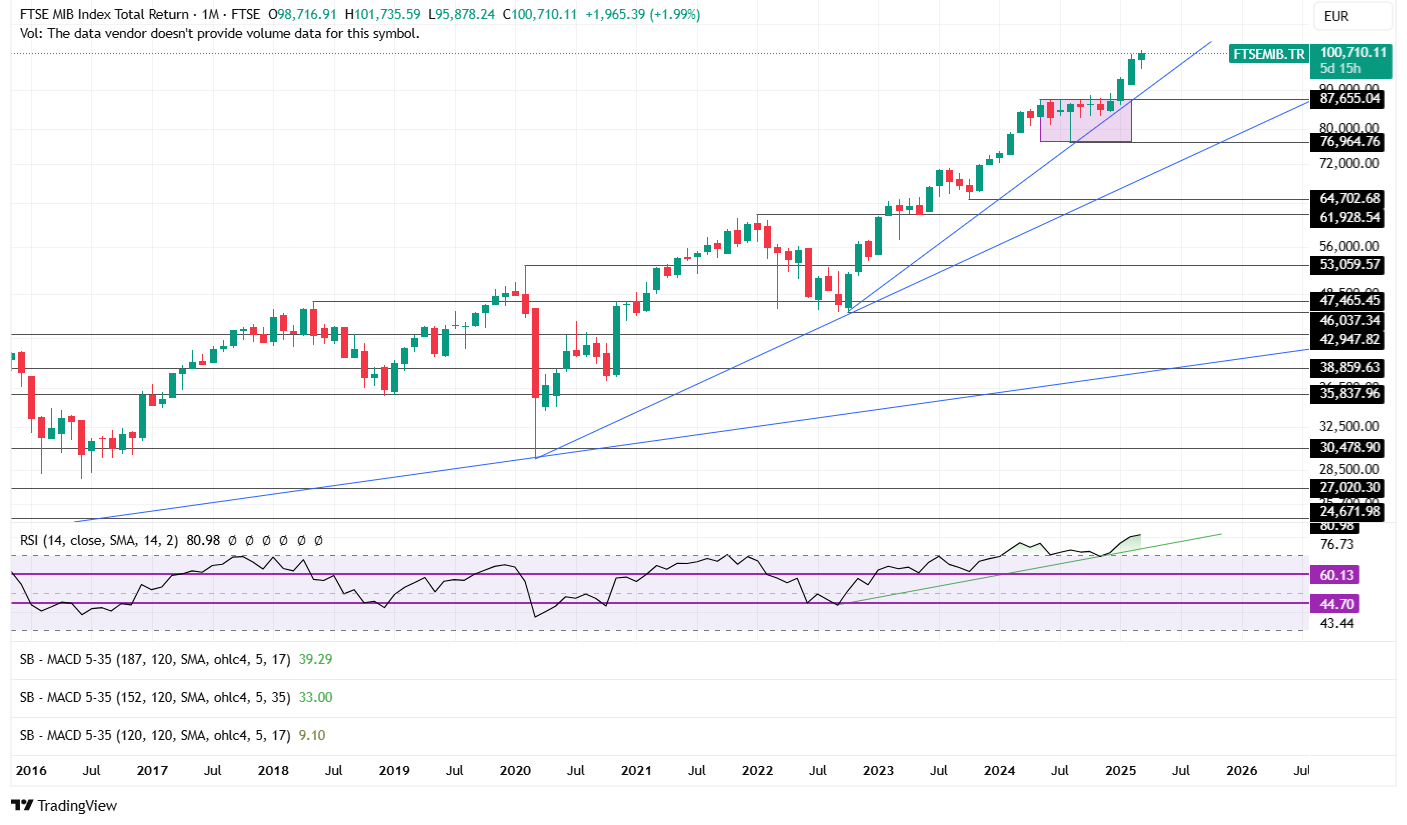
Task: Click the MACD value 33.00
Action: (x=315, y=698)
